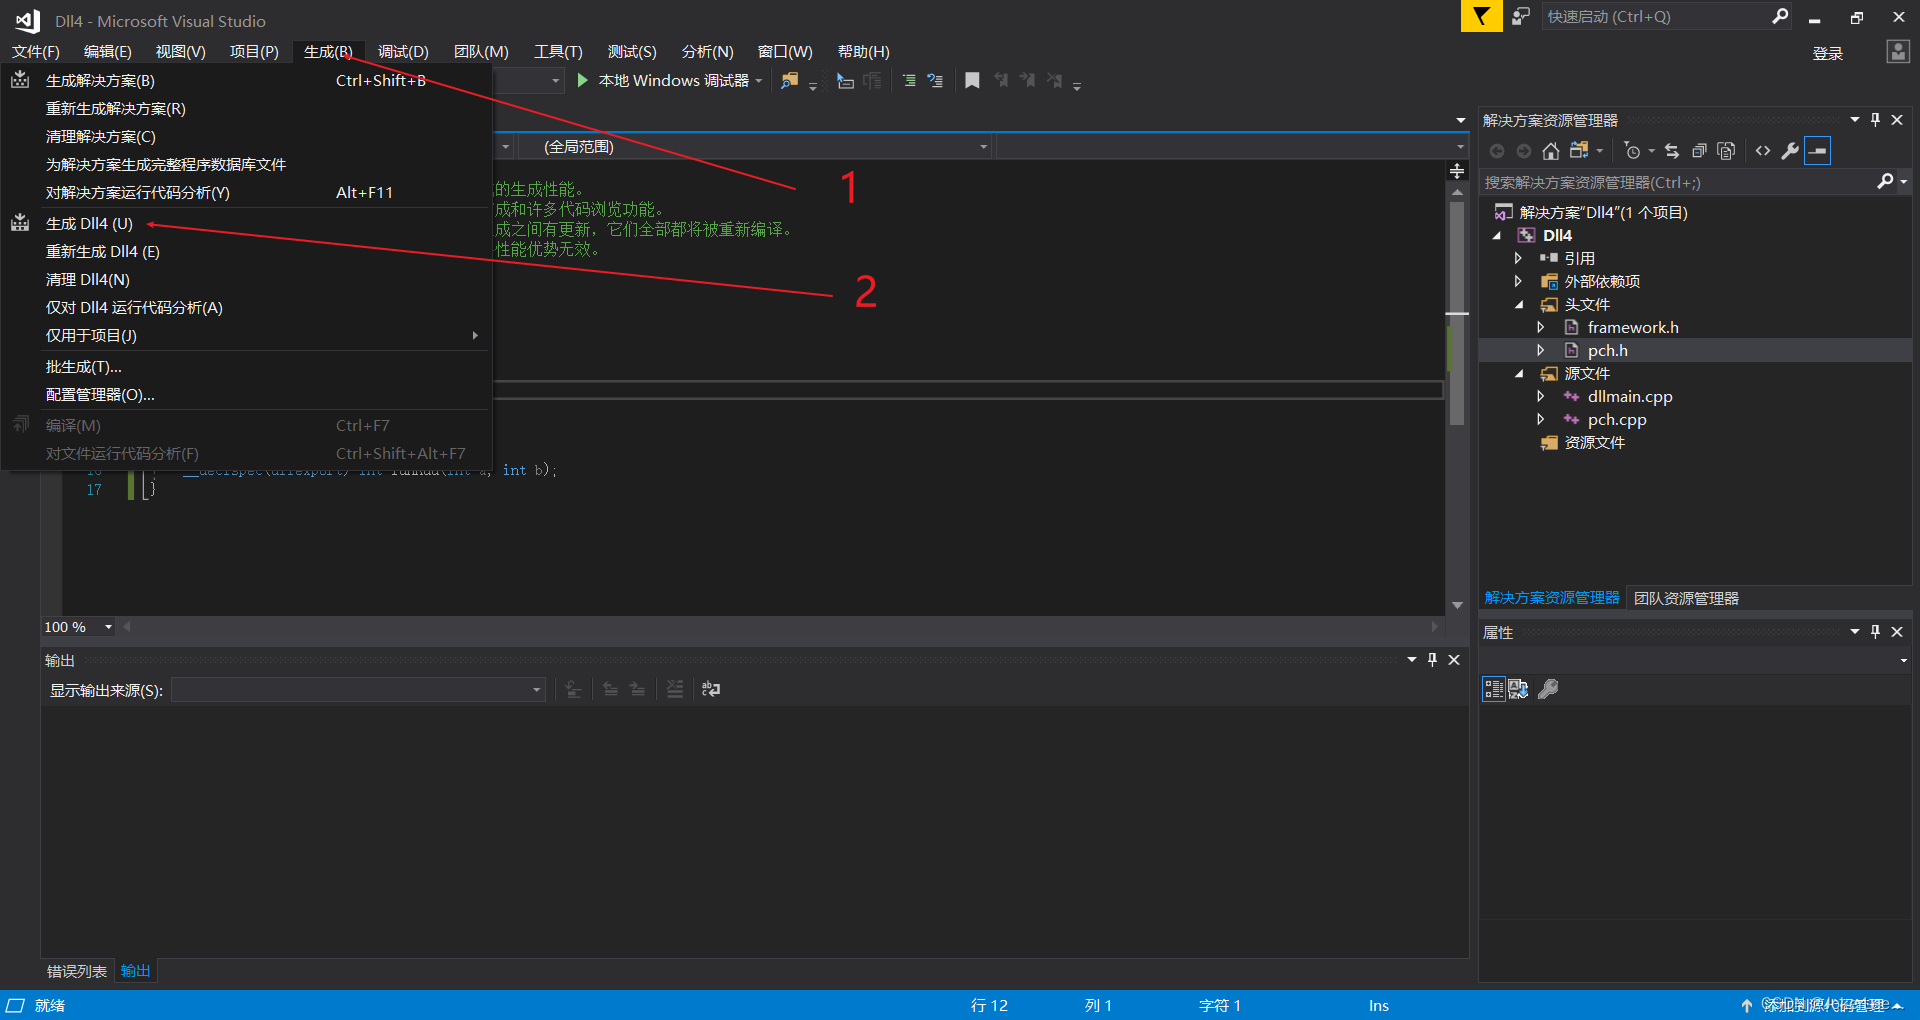Switch to 错误列表 tab
Image resolution: width=1920 pixels, height=1020 pixels.
77,971
